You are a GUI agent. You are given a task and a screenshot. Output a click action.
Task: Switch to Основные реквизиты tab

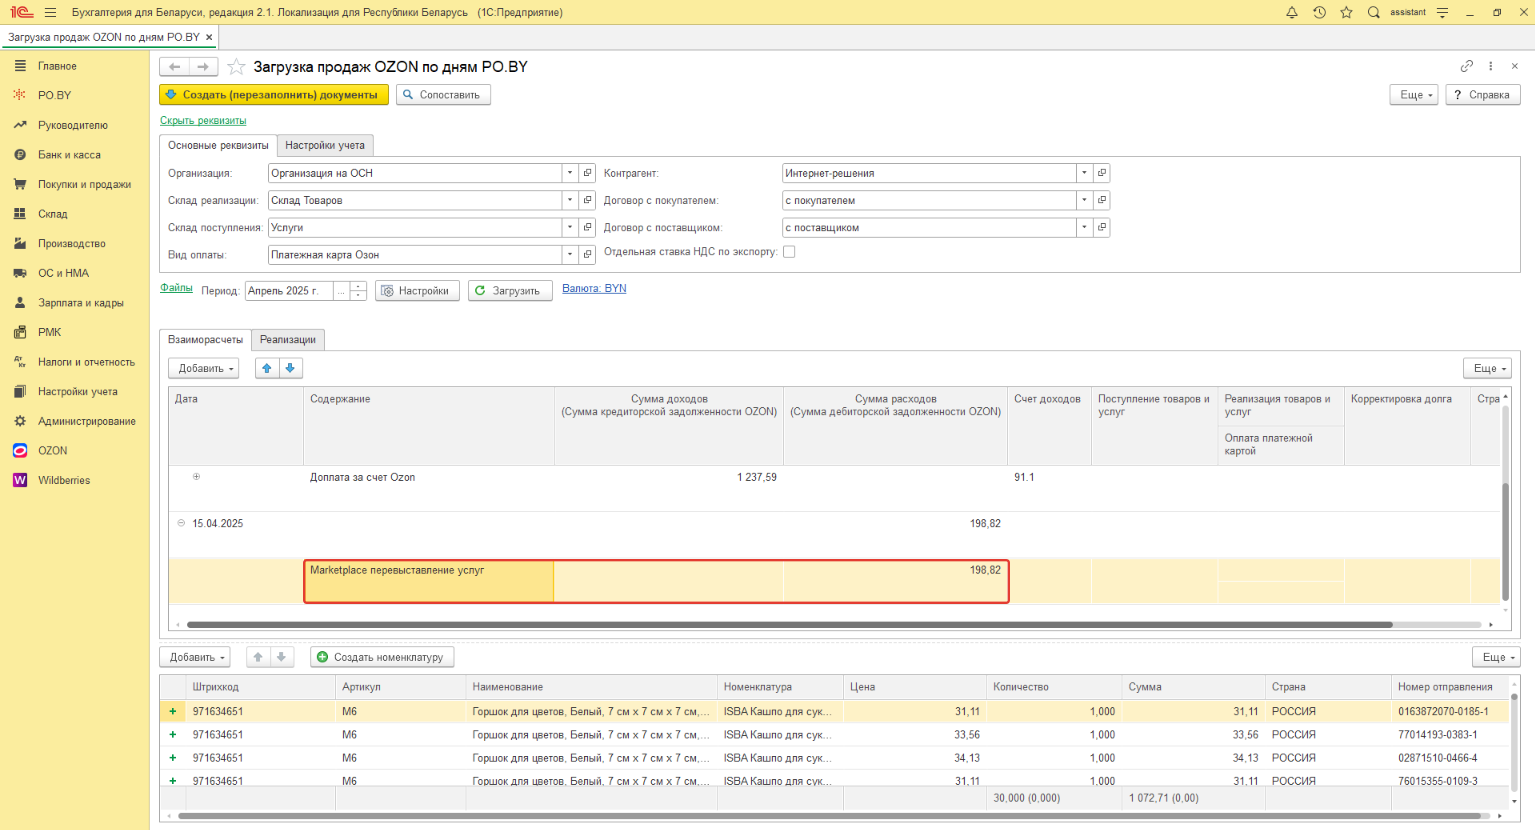[x=218, y=145]
